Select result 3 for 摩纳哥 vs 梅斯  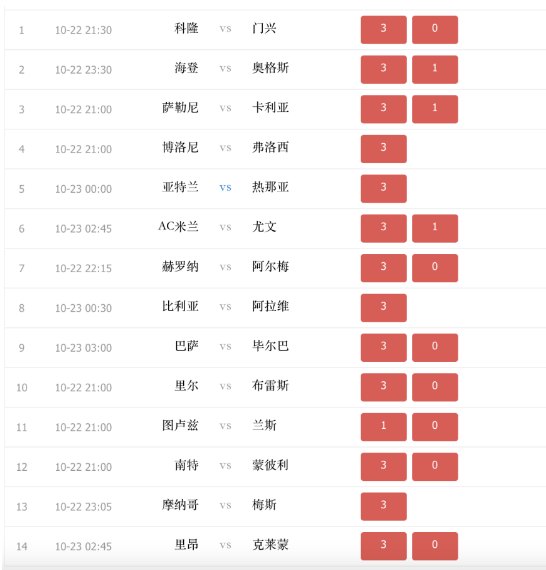(384, 506)
